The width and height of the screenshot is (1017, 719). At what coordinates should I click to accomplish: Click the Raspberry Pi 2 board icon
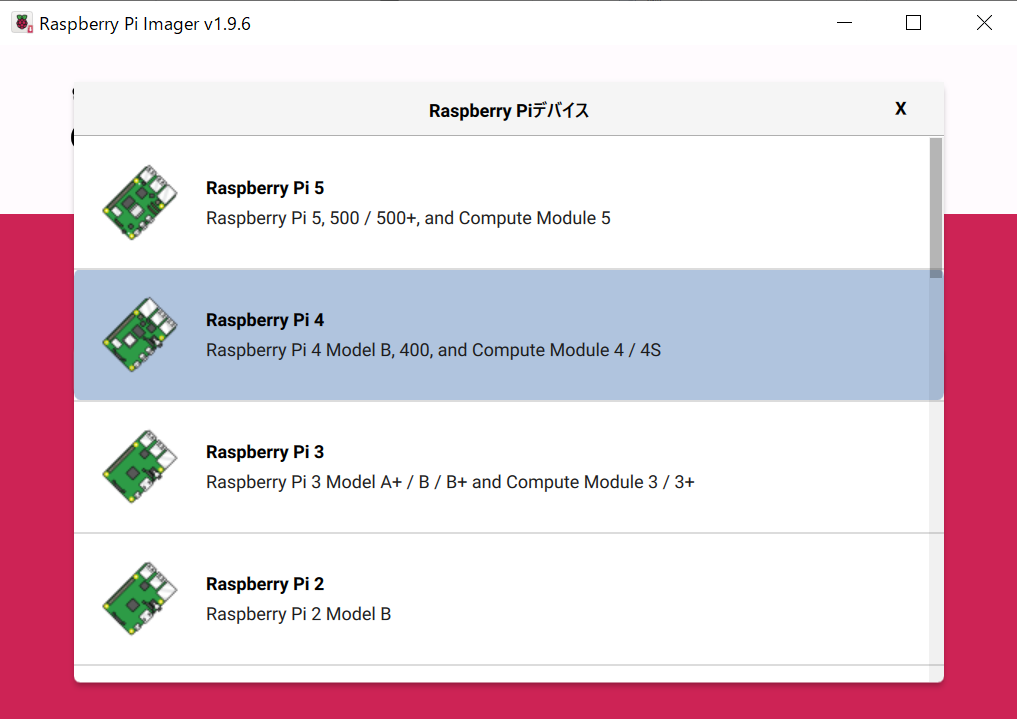[140, 599]
